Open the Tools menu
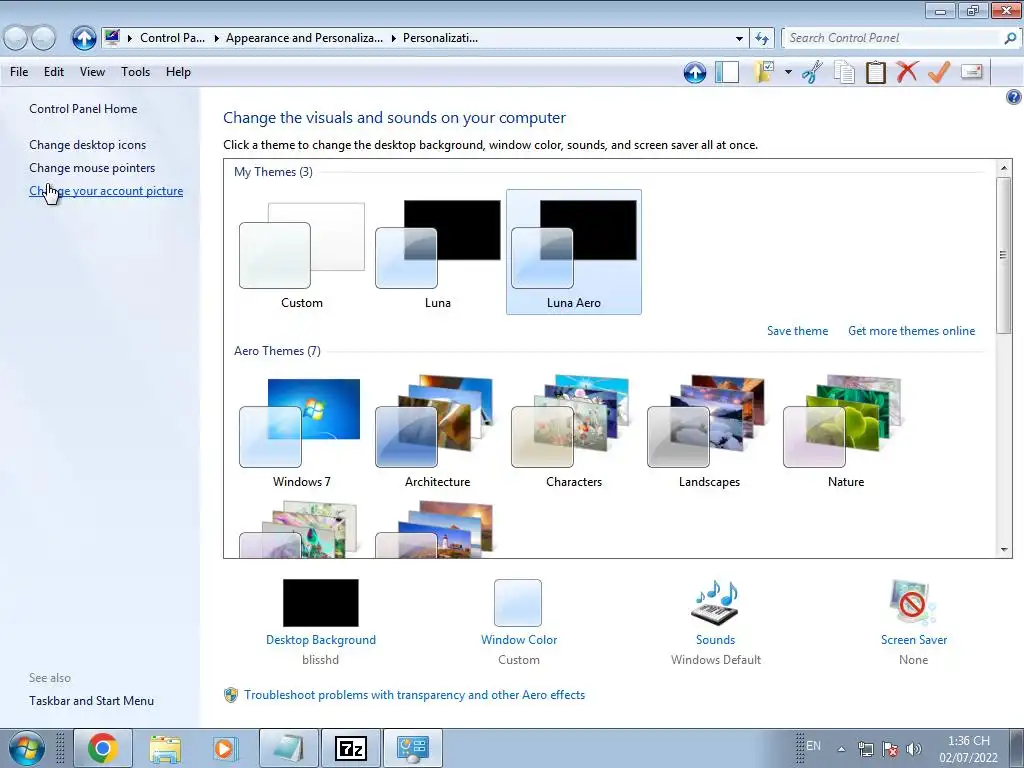This screenshot has height=768, width=1024. (x=135, y=72)
